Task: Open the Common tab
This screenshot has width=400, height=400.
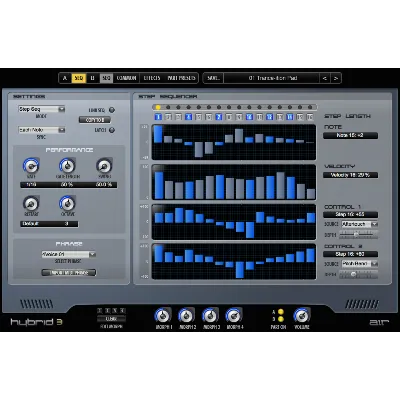Action: (x=126, y=78)
